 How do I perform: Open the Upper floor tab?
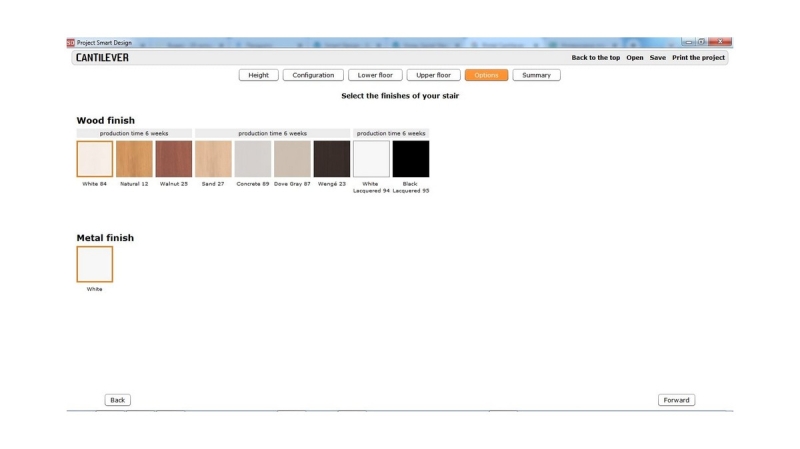pyautogui.click(x=433, y=75)
